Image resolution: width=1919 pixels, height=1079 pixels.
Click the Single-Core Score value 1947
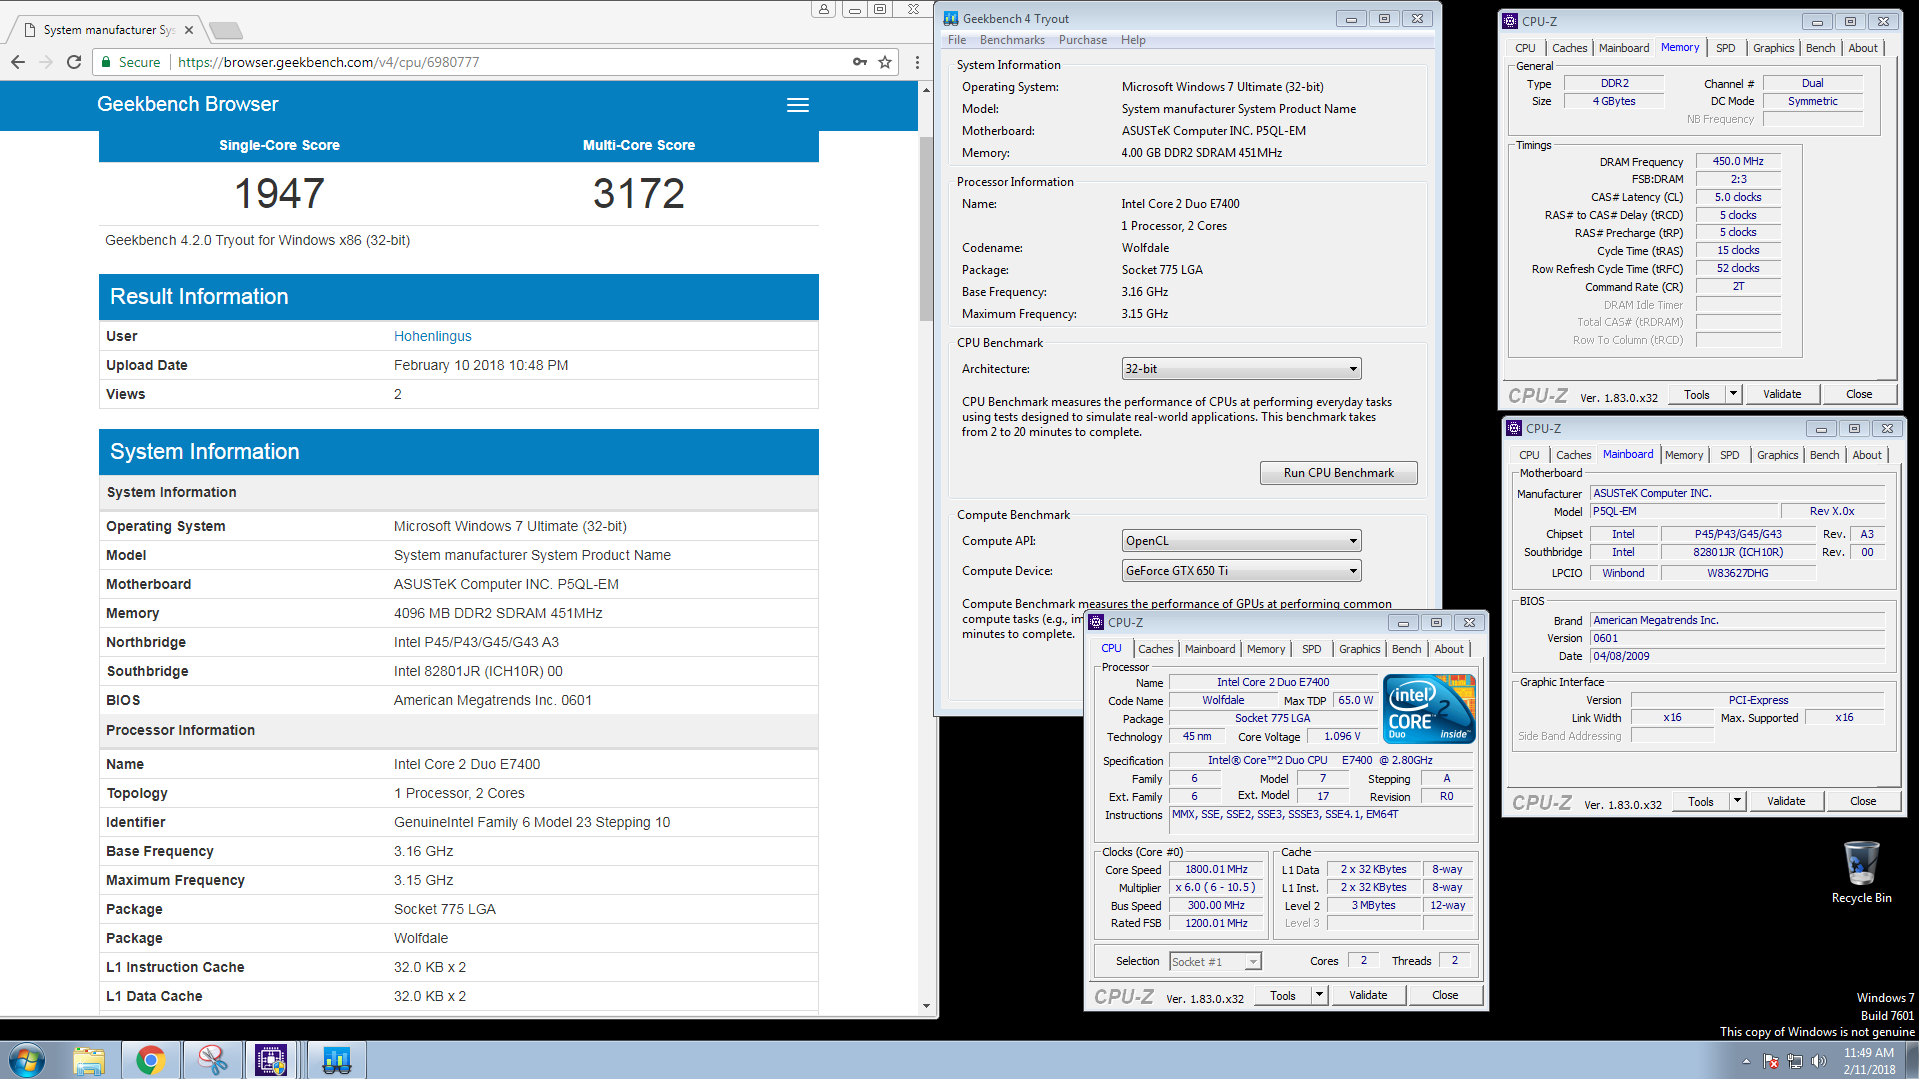tap(279, 193)
